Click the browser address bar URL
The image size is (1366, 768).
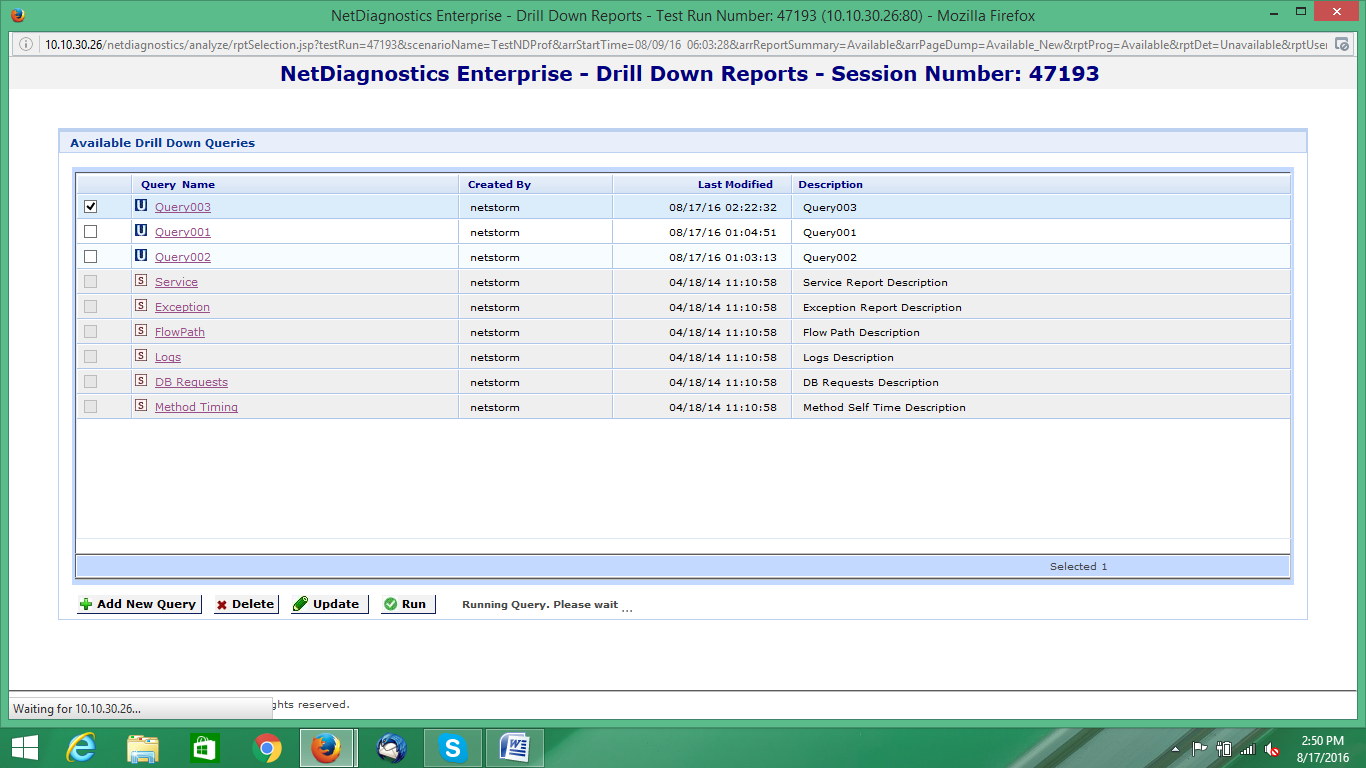[686, 45]
